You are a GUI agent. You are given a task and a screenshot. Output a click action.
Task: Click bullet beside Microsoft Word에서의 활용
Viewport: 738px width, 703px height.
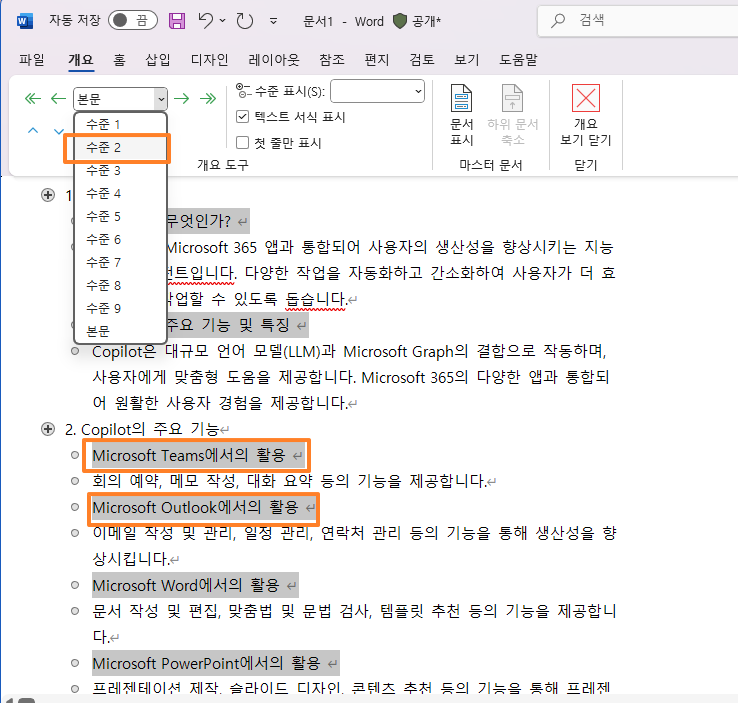click(75, 585)
